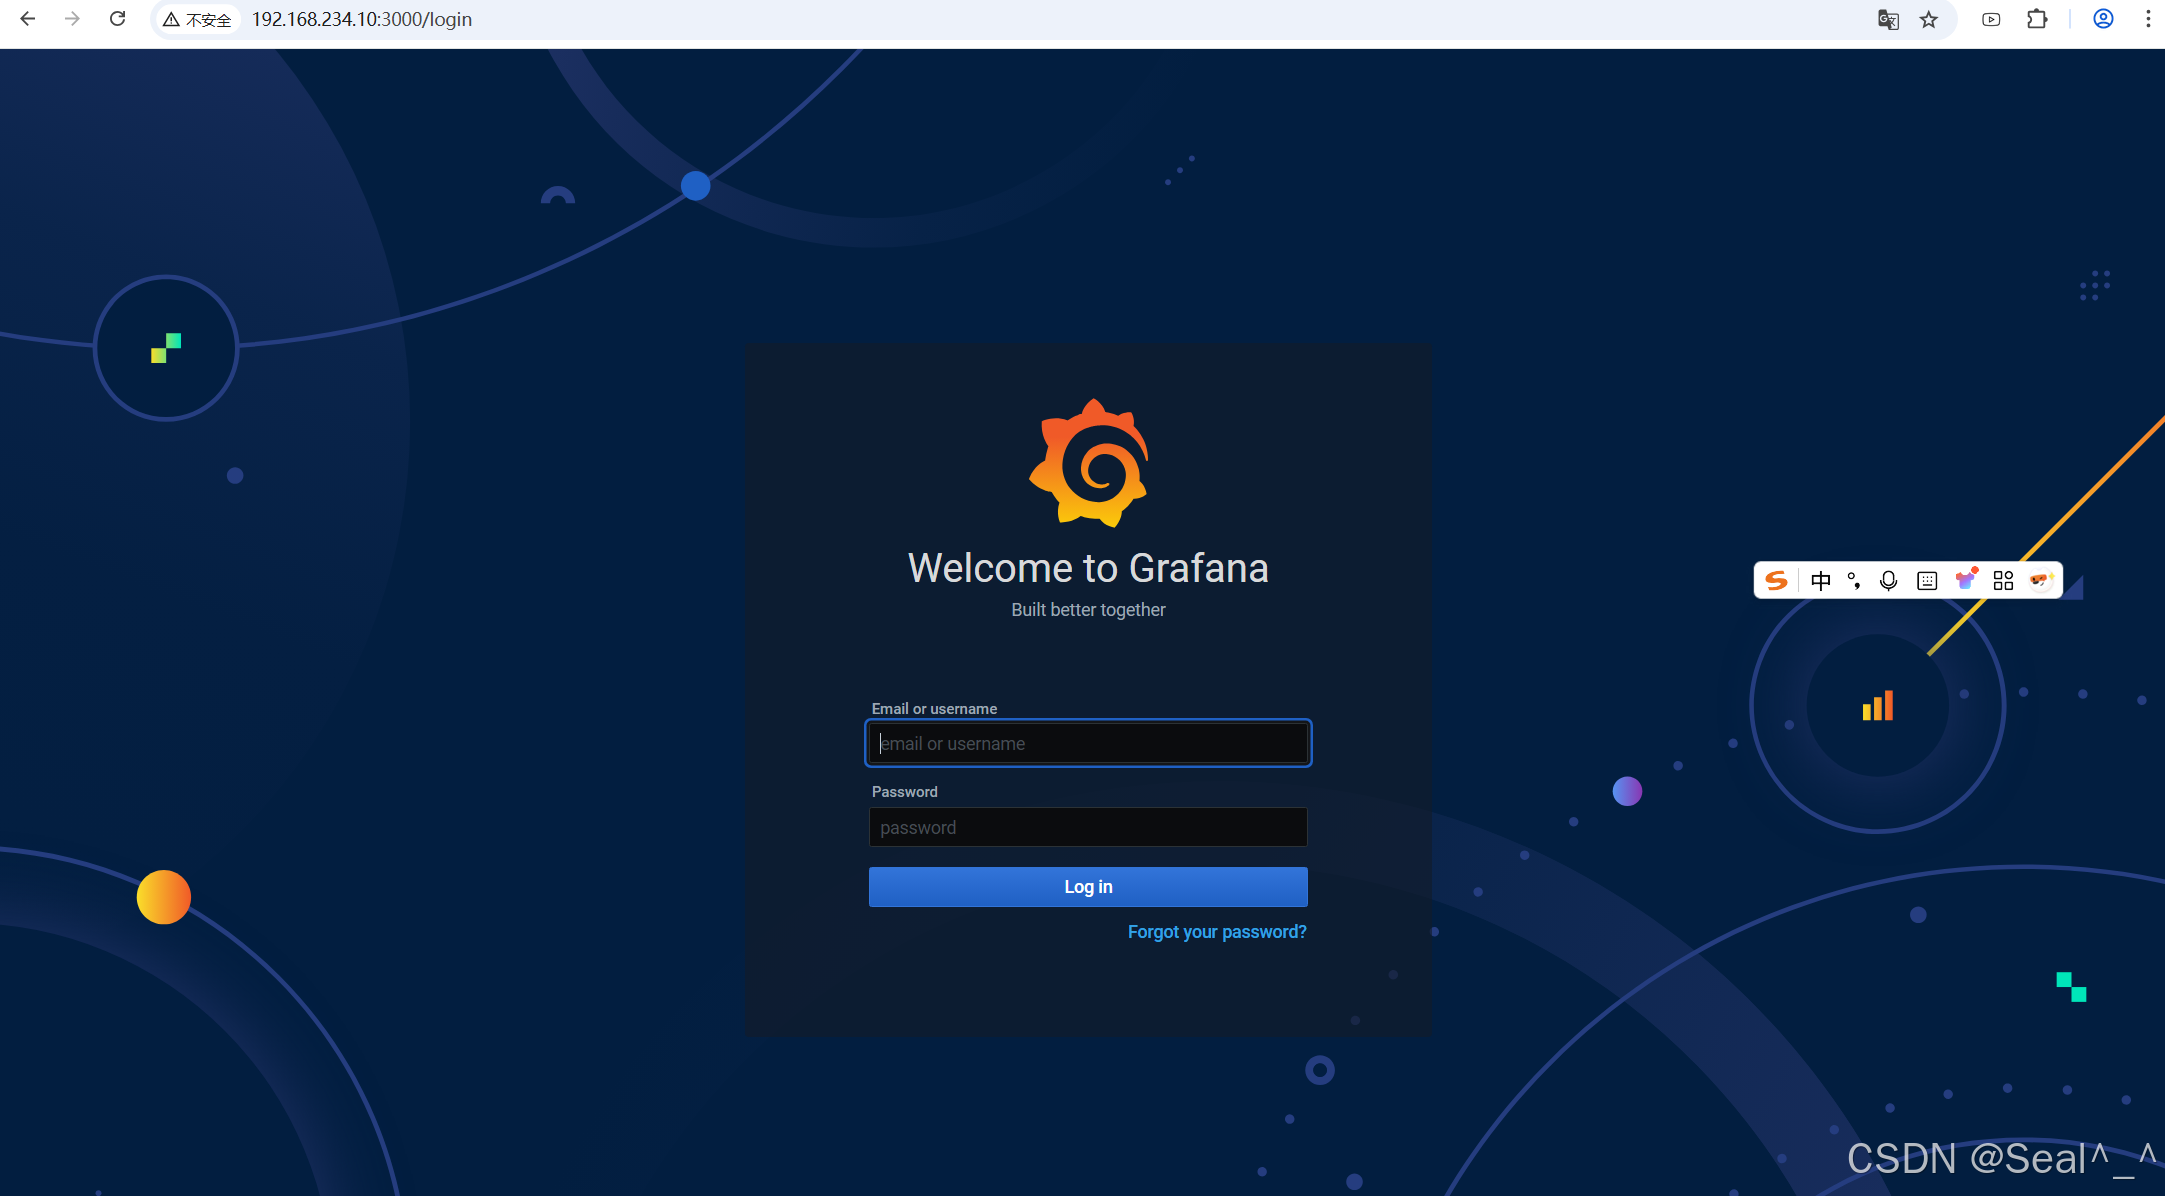Click the microphone voice input icon
2165x1196 pixels.
click(1888, 581)
